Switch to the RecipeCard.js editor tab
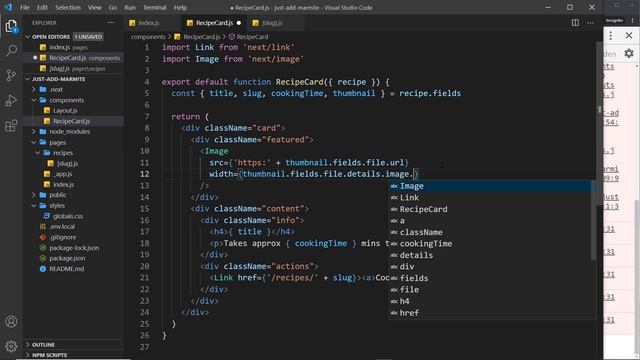This screenshot has height=360, width=640. [x=213, y=23]
